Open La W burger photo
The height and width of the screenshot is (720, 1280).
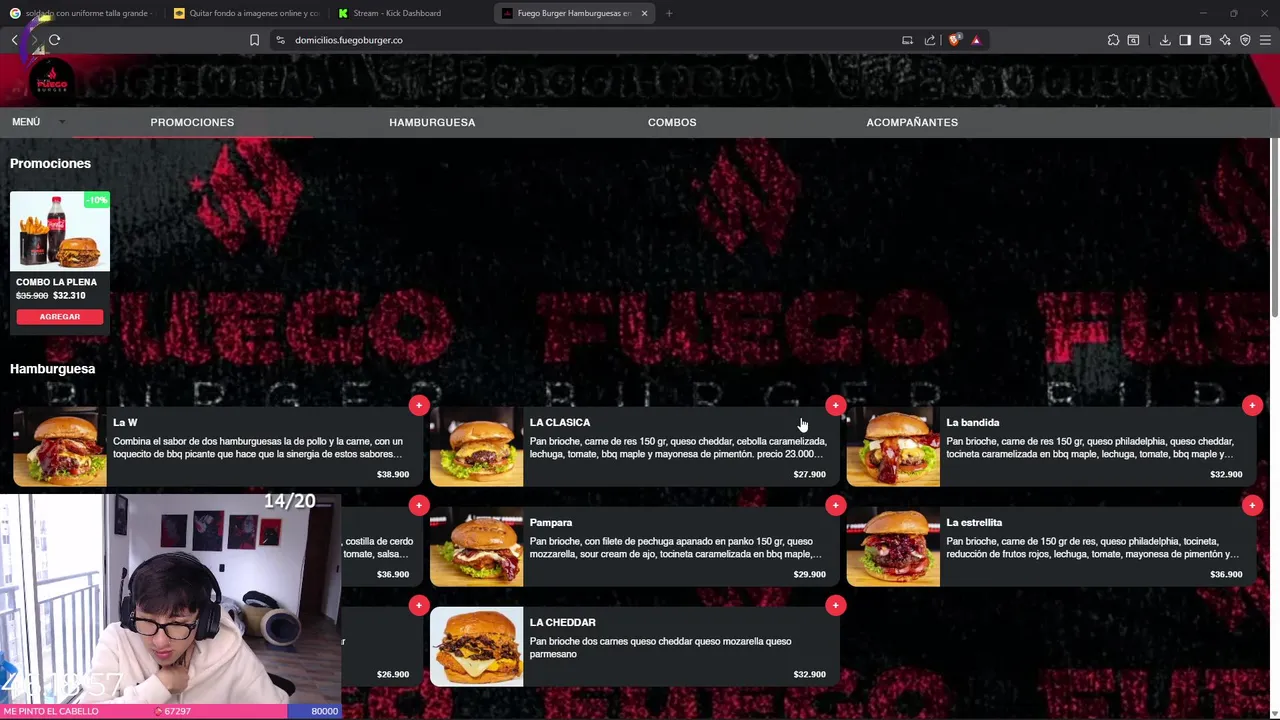click(x=60, y=446)
